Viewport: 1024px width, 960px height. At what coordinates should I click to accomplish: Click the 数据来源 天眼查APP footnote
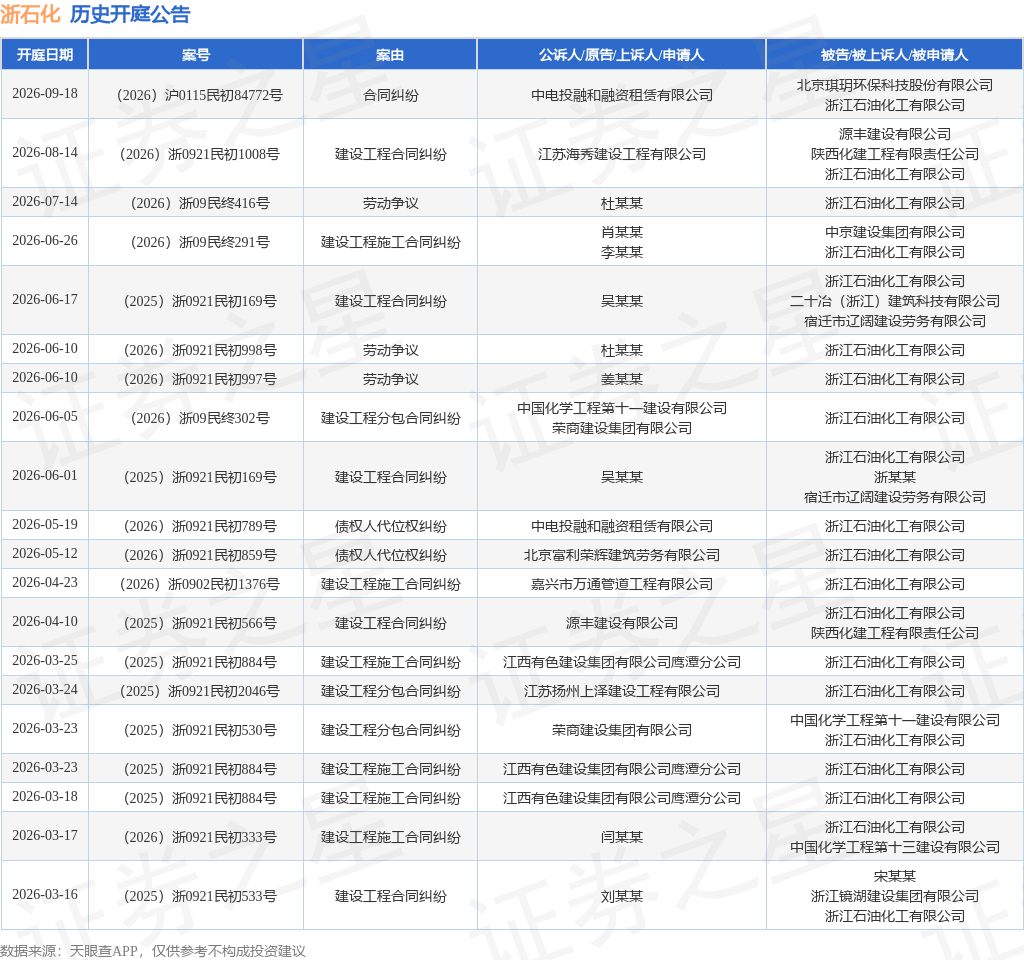pos(153,951)
